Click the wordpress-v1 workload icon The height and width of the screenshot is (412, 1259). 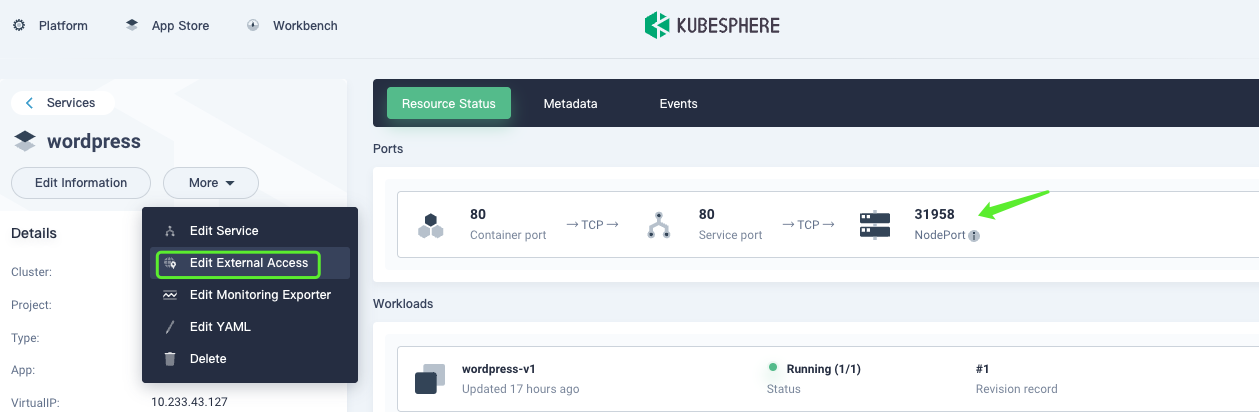click(x=430, y=378)
